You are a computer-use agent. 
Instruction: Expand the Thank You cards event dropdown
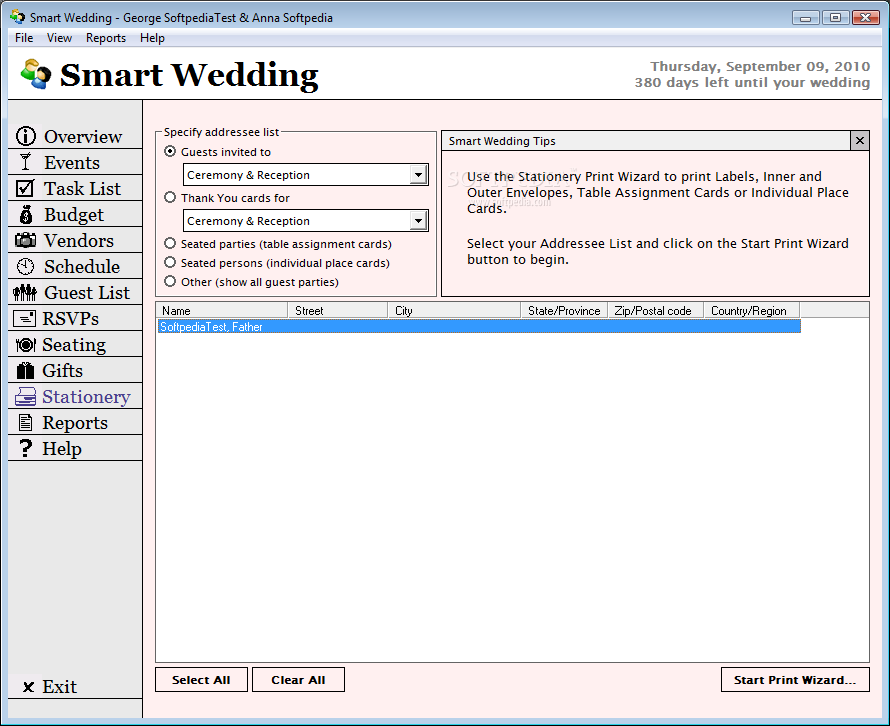click(418, 221)
